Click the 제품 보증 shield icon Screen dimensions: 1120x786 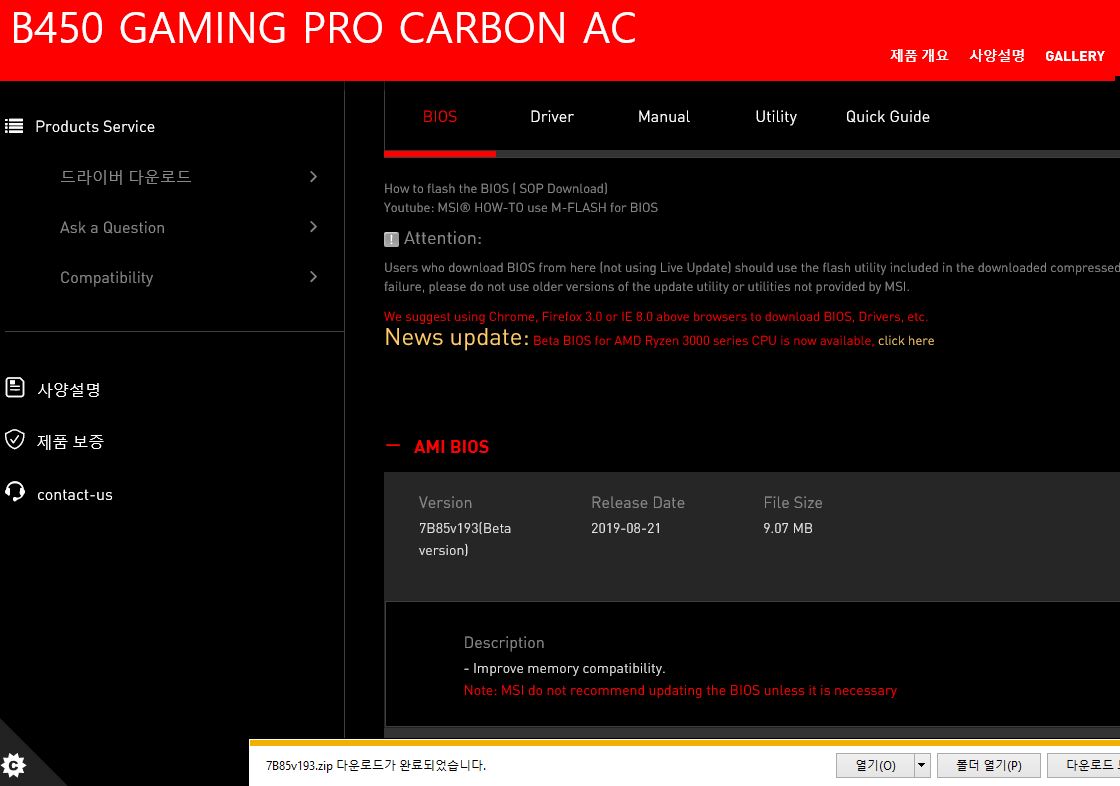(x=14, y=439)
